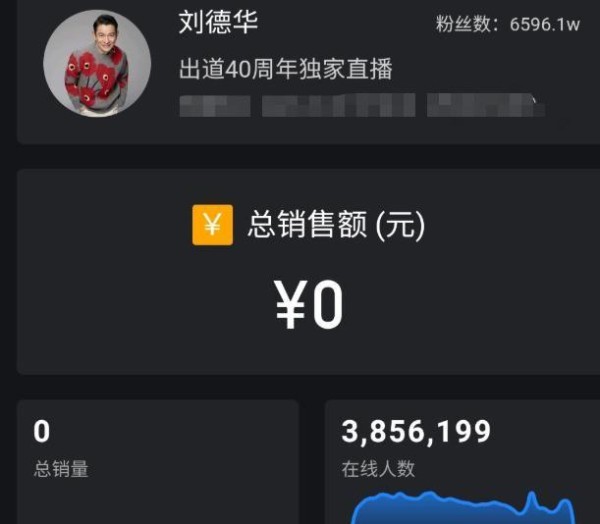600x524 pixels.
Task: Select the 总销售额 (元) heading
Action: tap(336, 224)
